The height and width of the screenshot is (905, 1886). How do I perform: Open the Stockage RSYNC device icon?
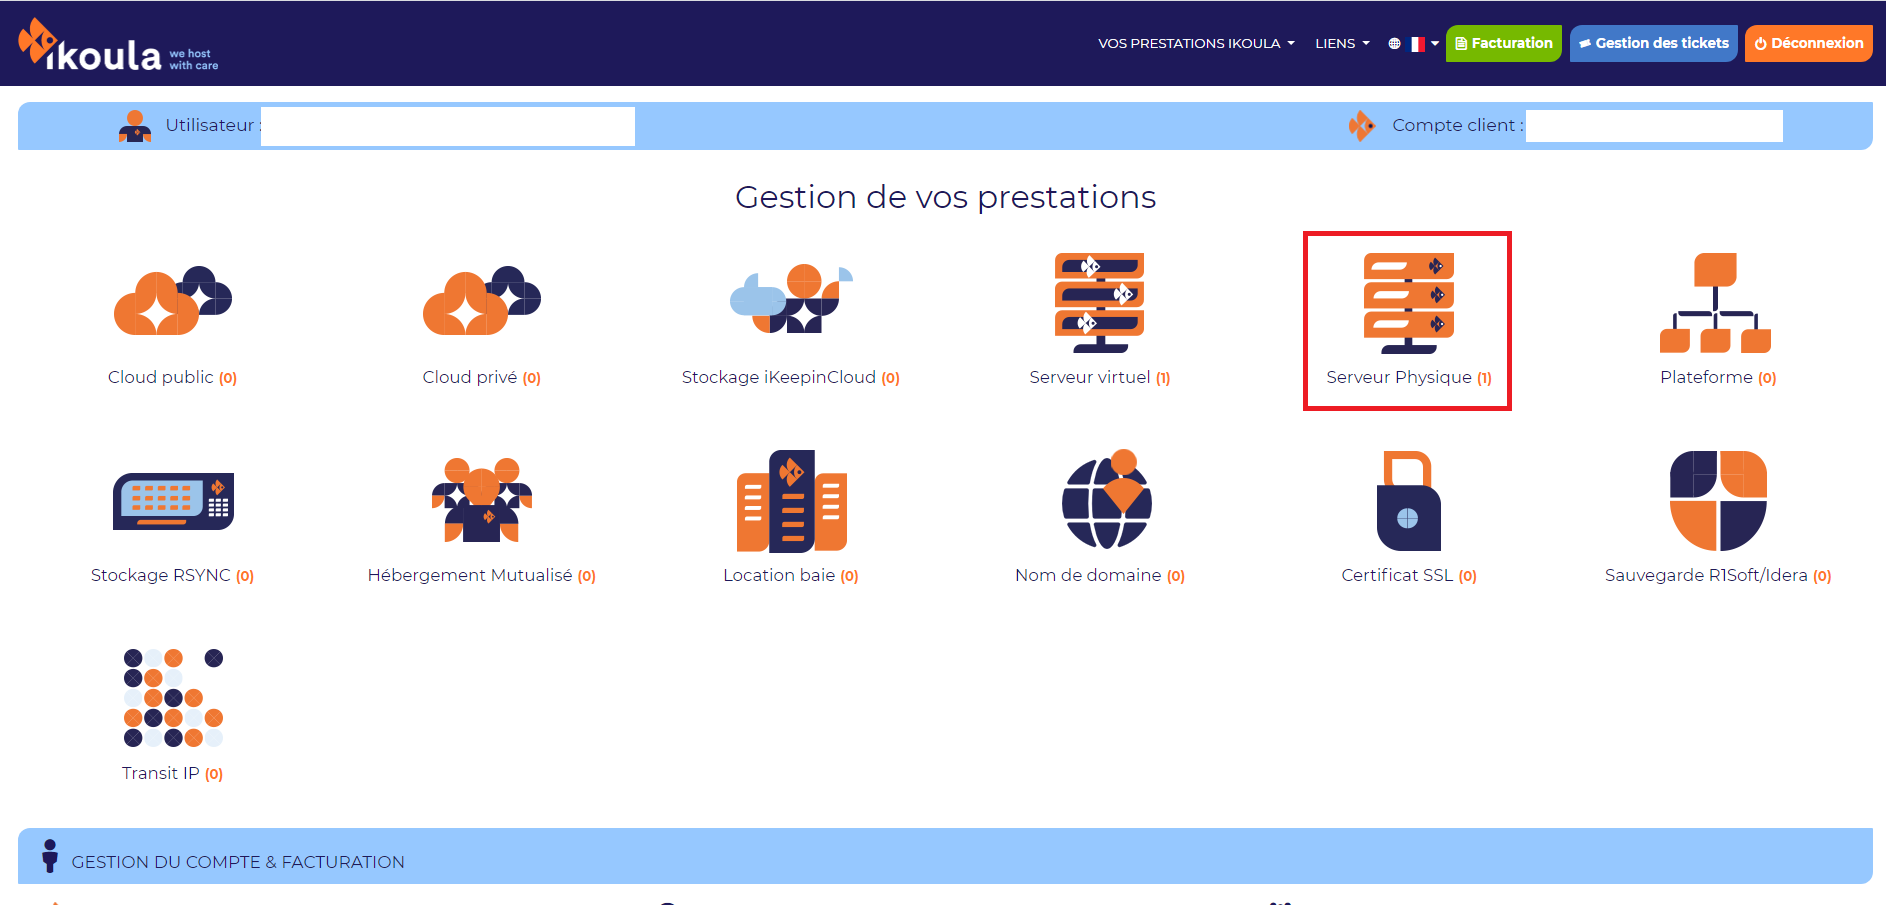(173, 501)
